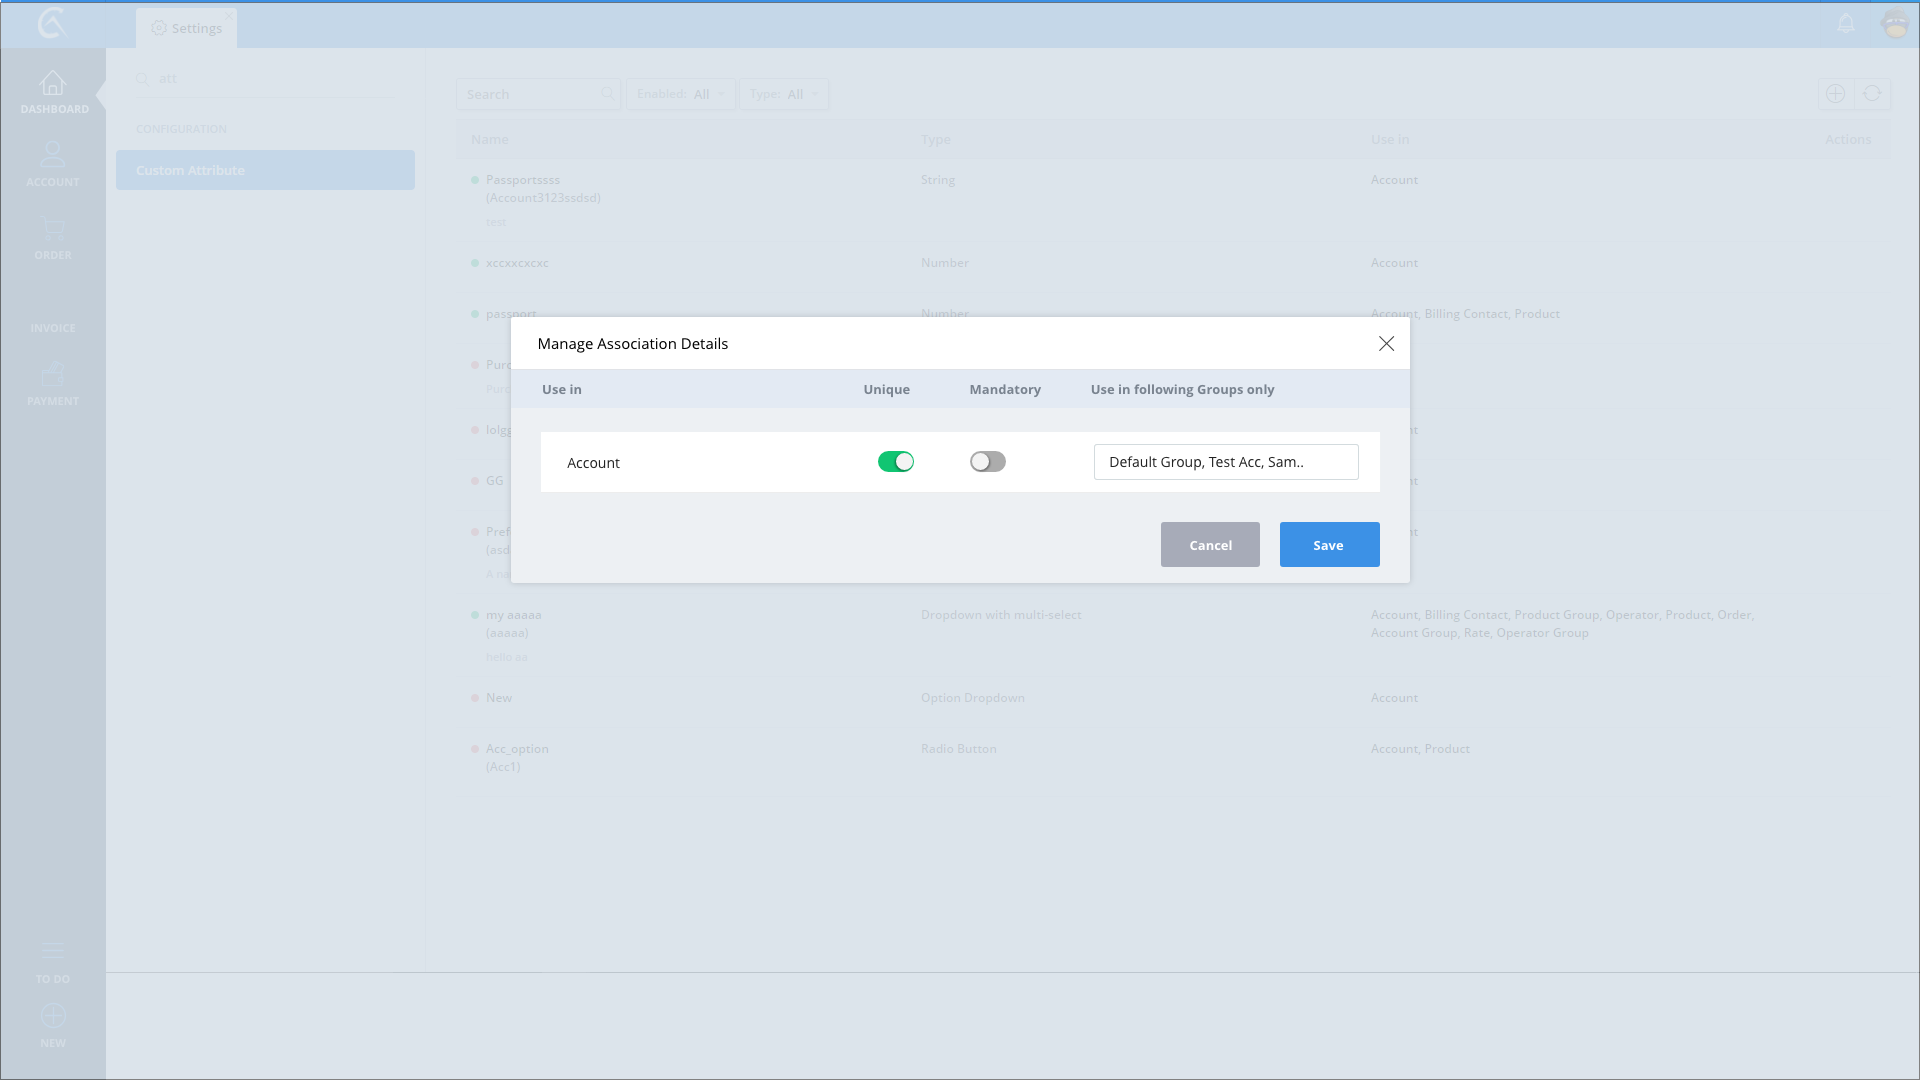This screenshot has height=1080, width=1920.
Task: Open the To Do list icon
Action: click(53, 951)
